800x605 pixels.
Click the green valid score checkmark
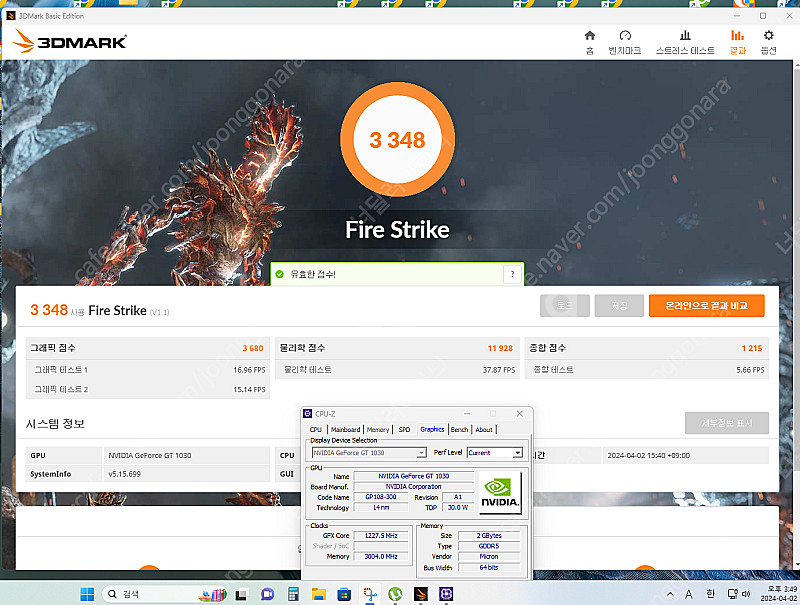[280, 274]
